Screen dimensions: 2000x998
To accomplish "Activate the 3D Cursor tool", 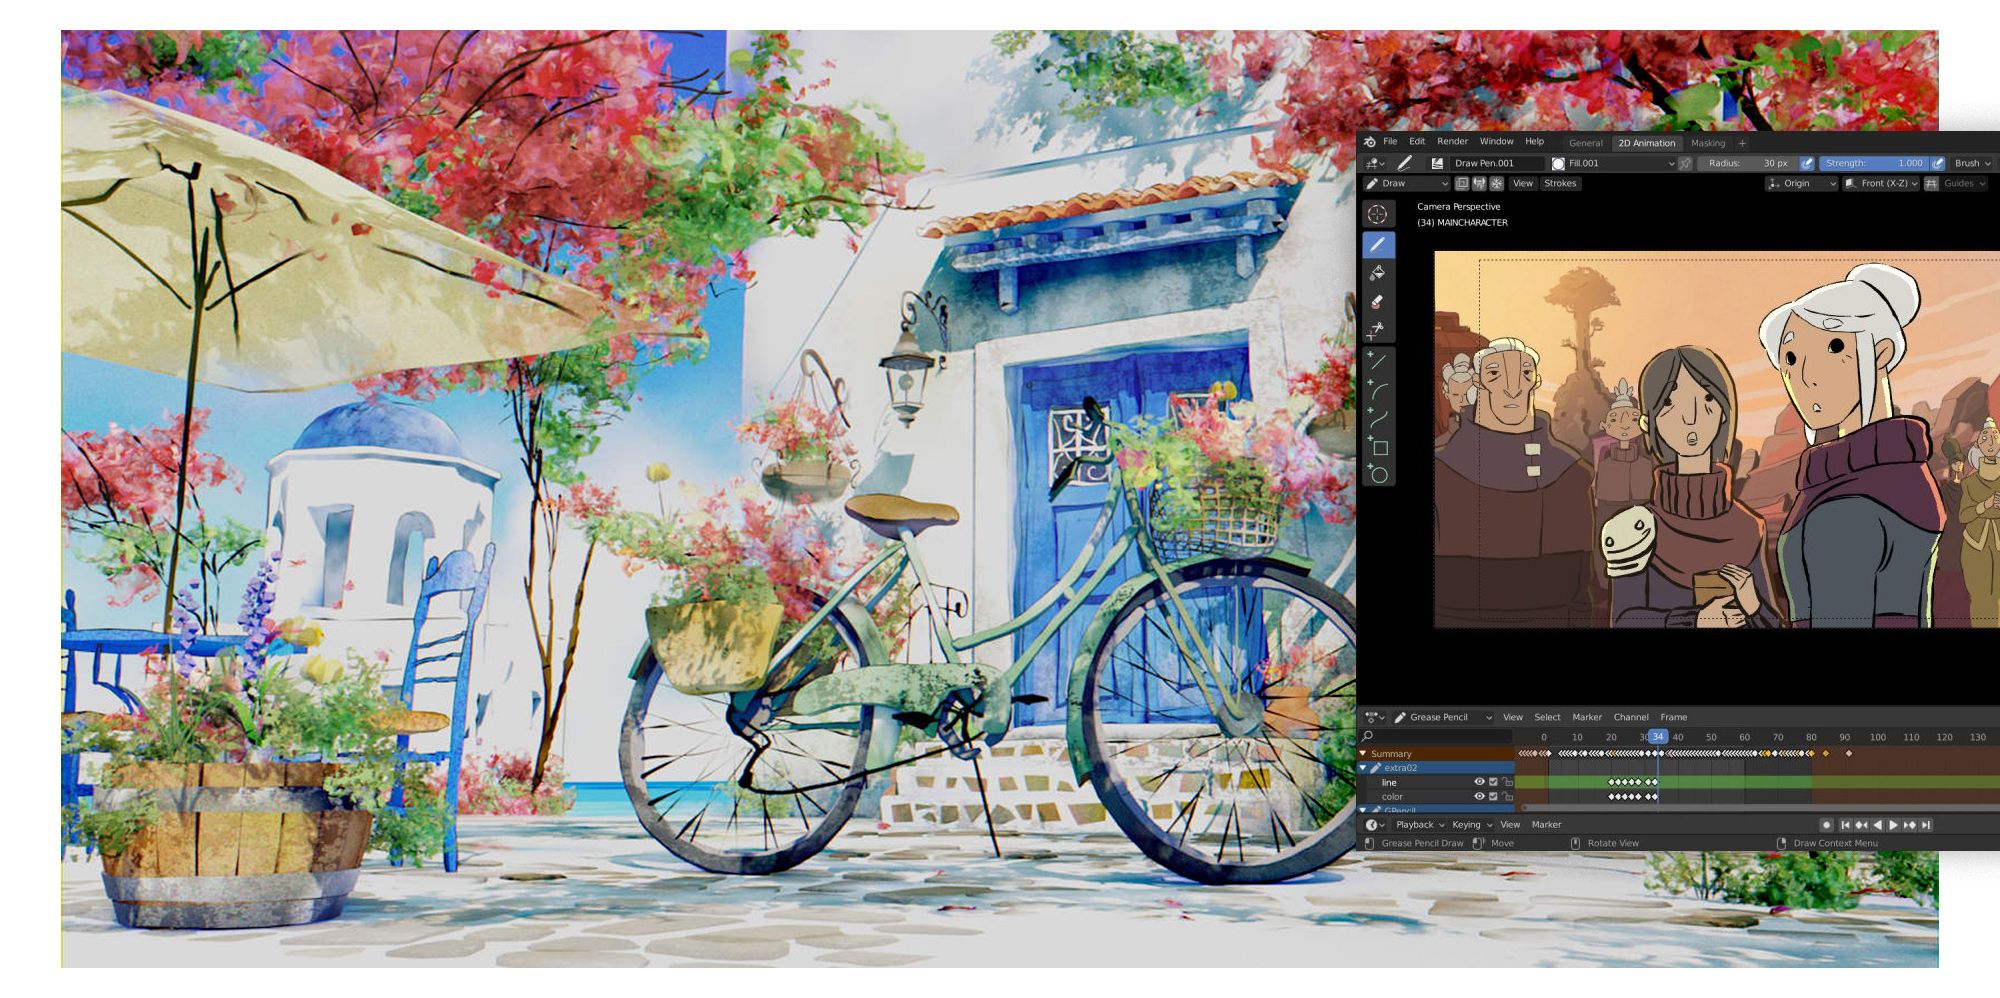I will click(1378, 214).
